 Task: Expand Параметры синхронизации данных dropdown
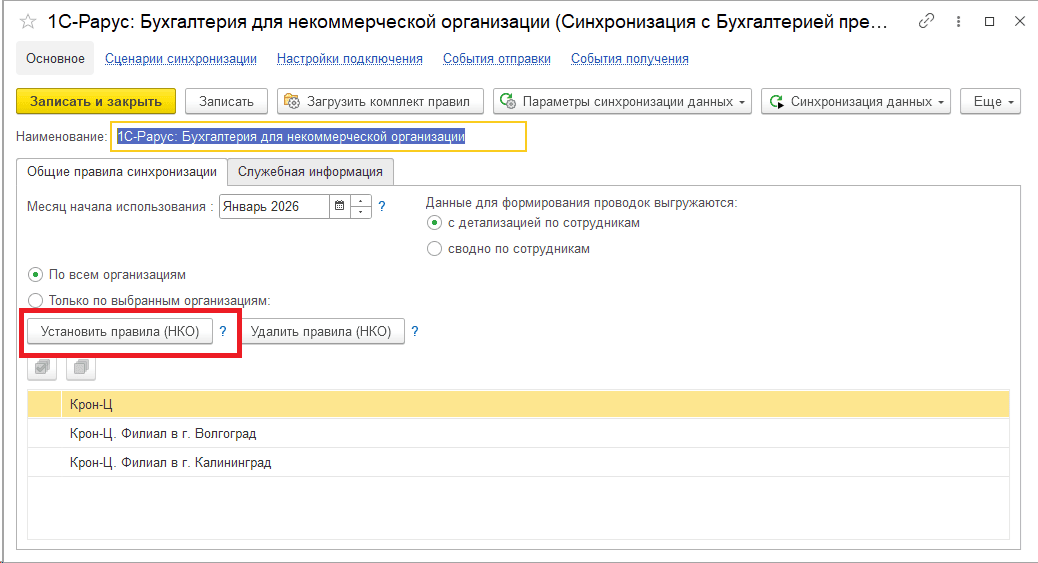click(x=622, y=101)
